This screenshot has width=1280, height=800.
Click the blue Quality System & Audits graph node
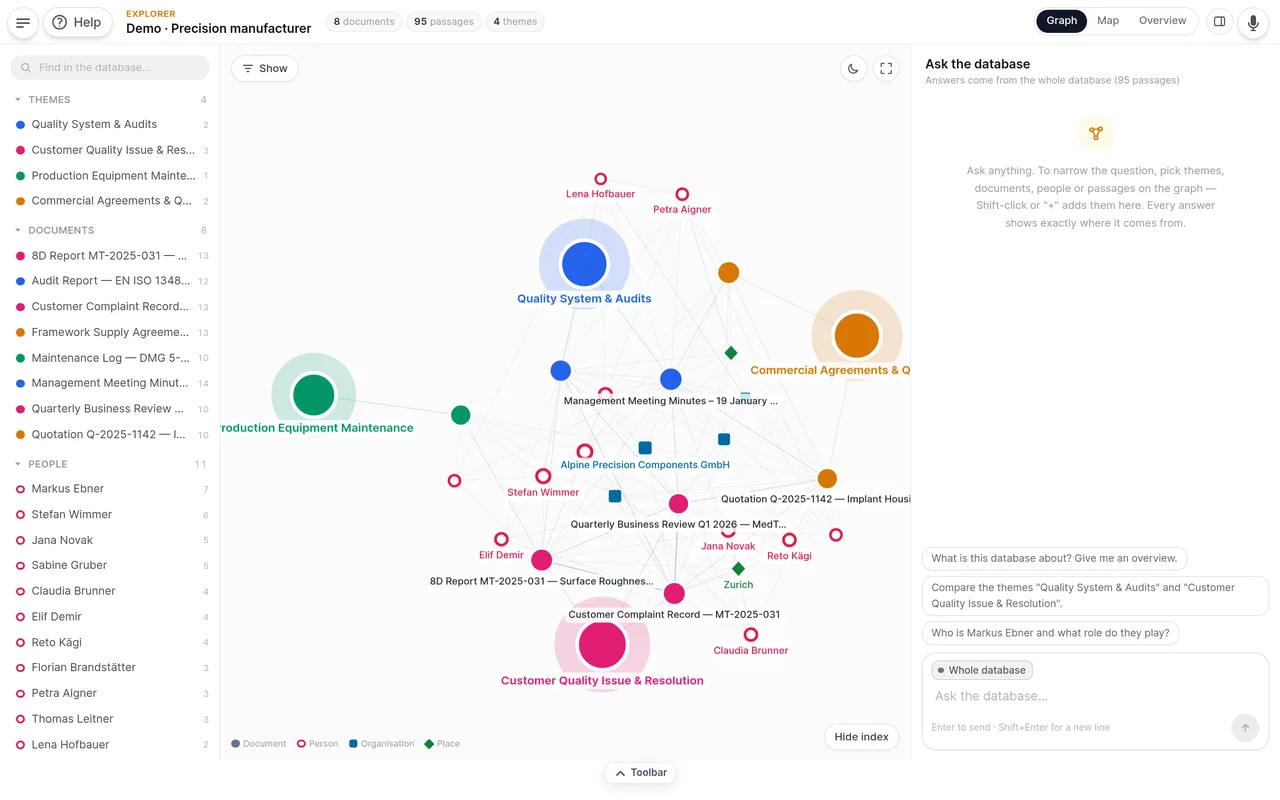pyautogui.click(x=584, y=265)
